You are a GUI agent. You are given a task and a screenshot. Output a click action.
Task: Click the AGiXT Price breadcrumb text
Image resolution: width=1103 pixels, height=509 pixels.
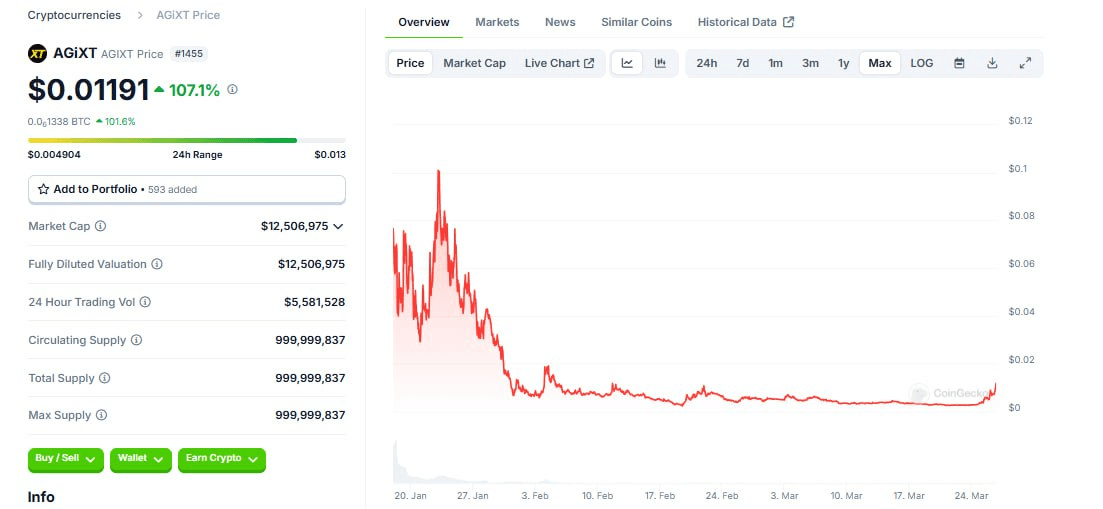[x=188, y=15]
